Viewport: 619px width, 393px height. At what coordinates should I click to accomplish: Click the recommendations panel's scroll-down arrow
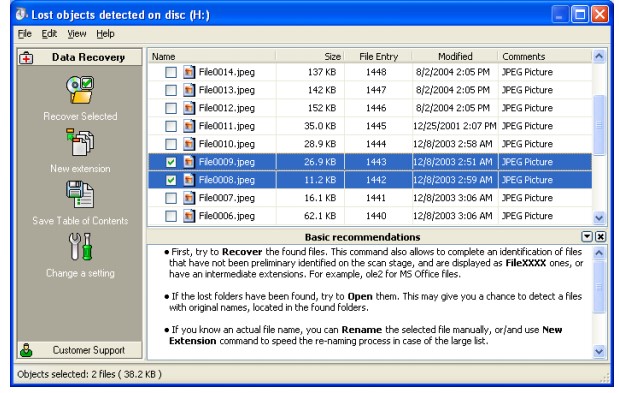tap(599, 351)
